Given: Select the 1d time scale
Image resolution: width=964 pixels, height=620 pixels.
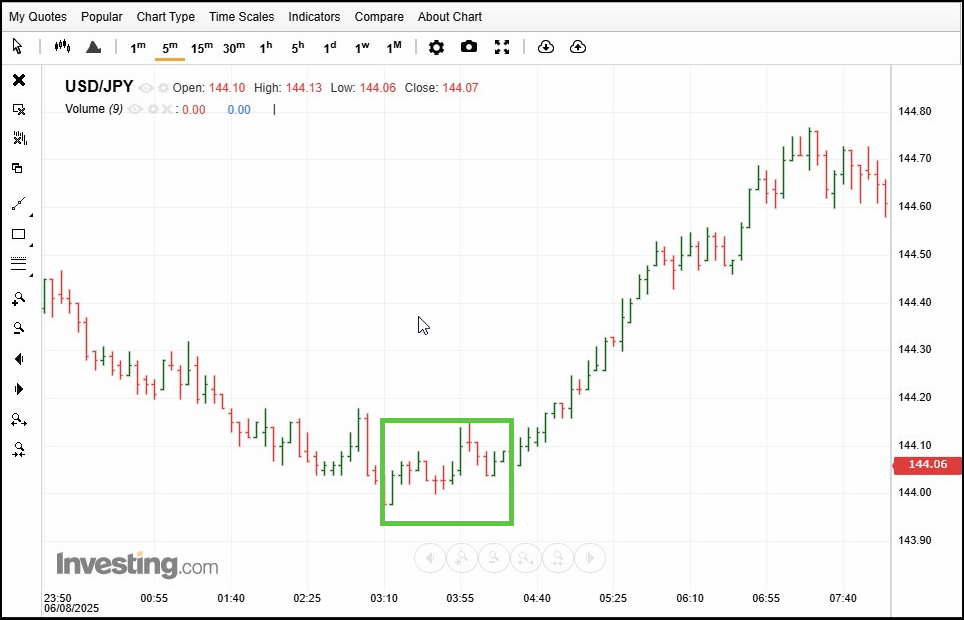Looking at the screenshot, I should point(330,47).
